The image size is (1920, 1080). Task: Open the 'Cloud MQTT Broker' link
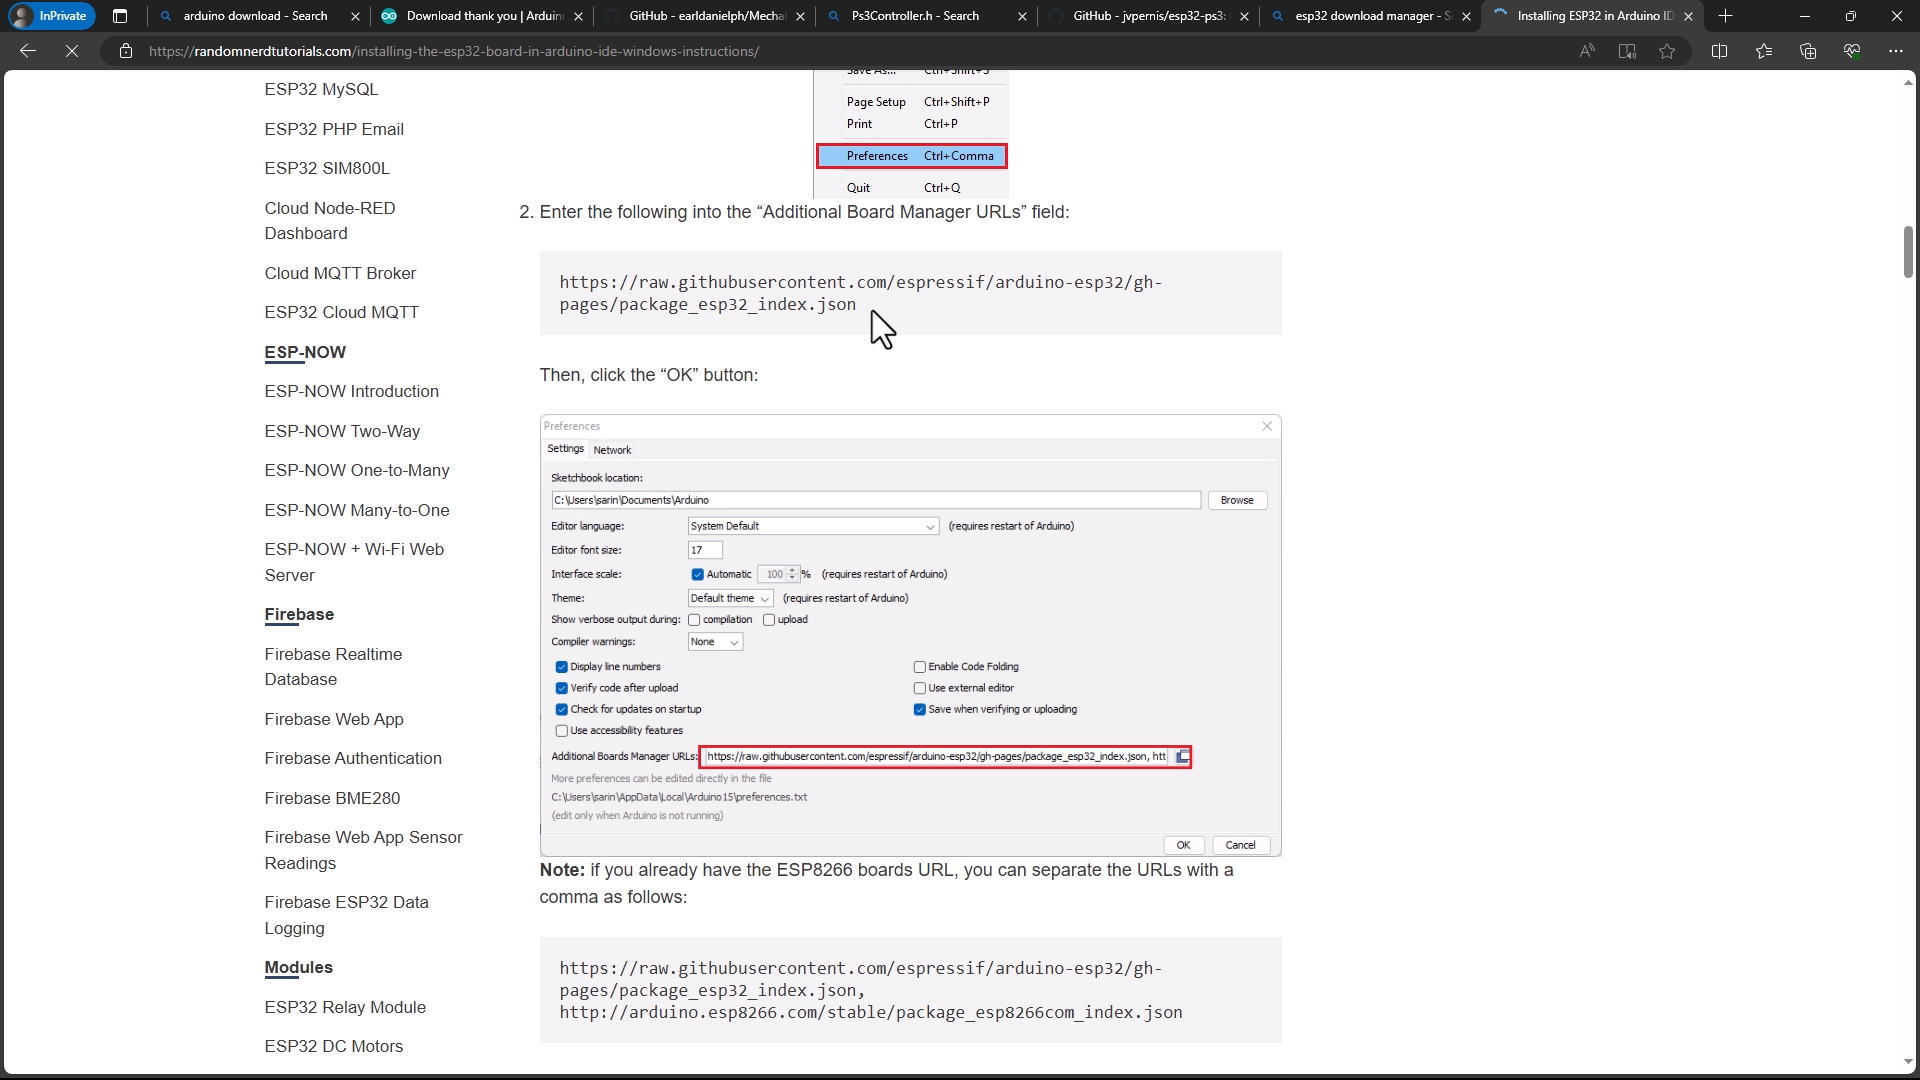340,273
